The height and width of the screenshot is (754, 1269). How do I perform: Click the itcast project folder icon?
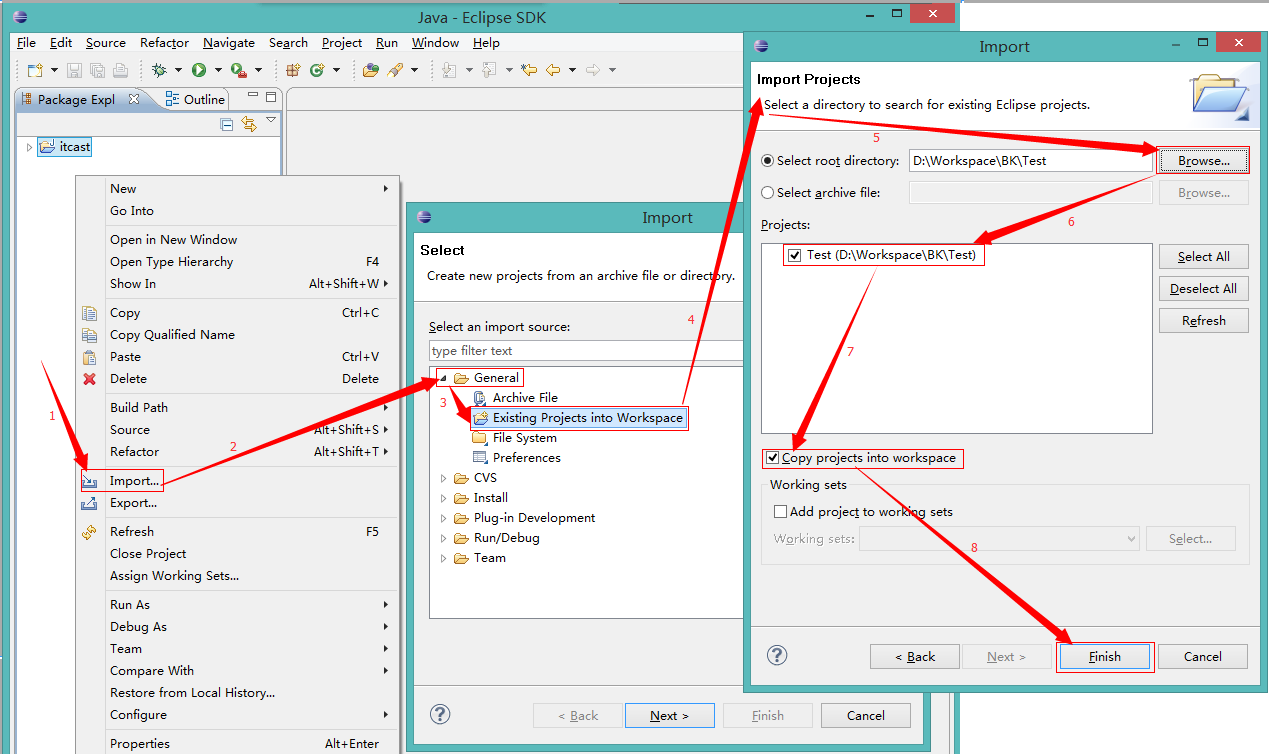[x=47, y=147]
